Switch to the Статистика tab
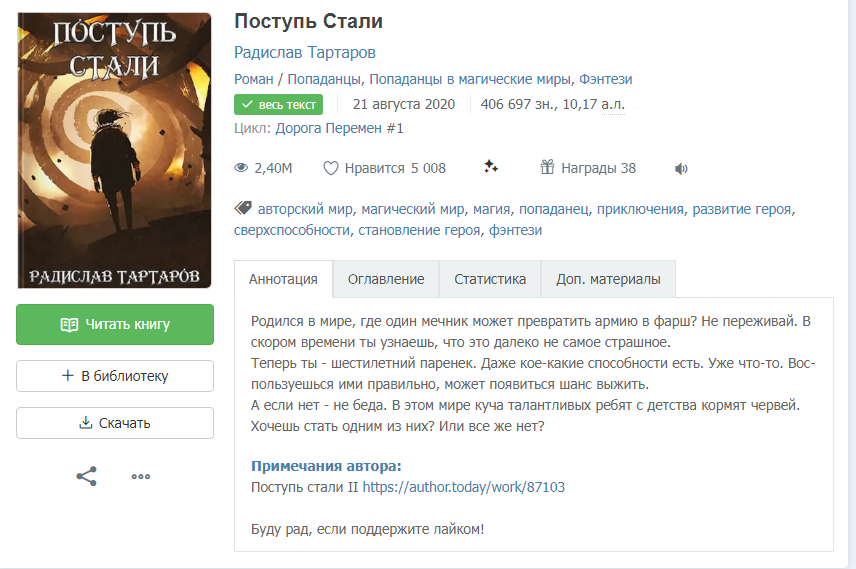This screenshot has width=856, height=569. point(490,279)
